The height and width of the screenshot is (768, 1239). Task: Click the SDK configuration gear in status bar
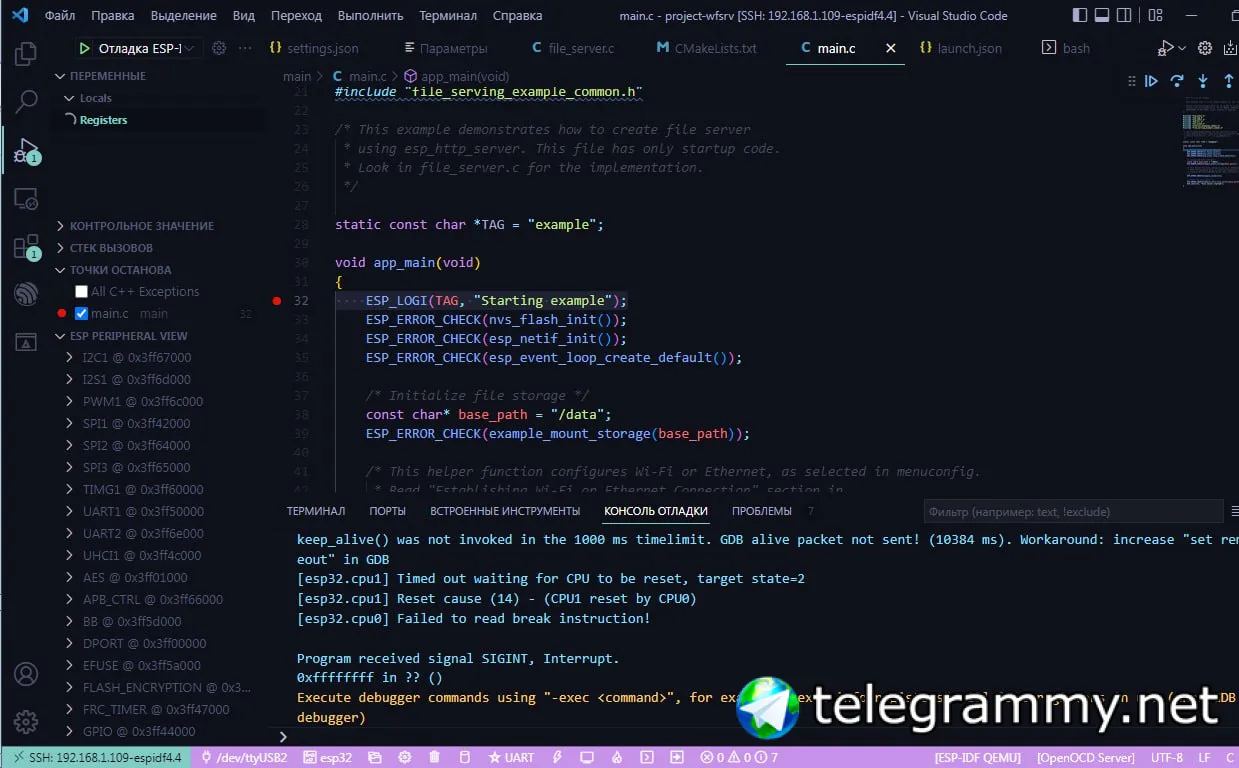(406, 758)
